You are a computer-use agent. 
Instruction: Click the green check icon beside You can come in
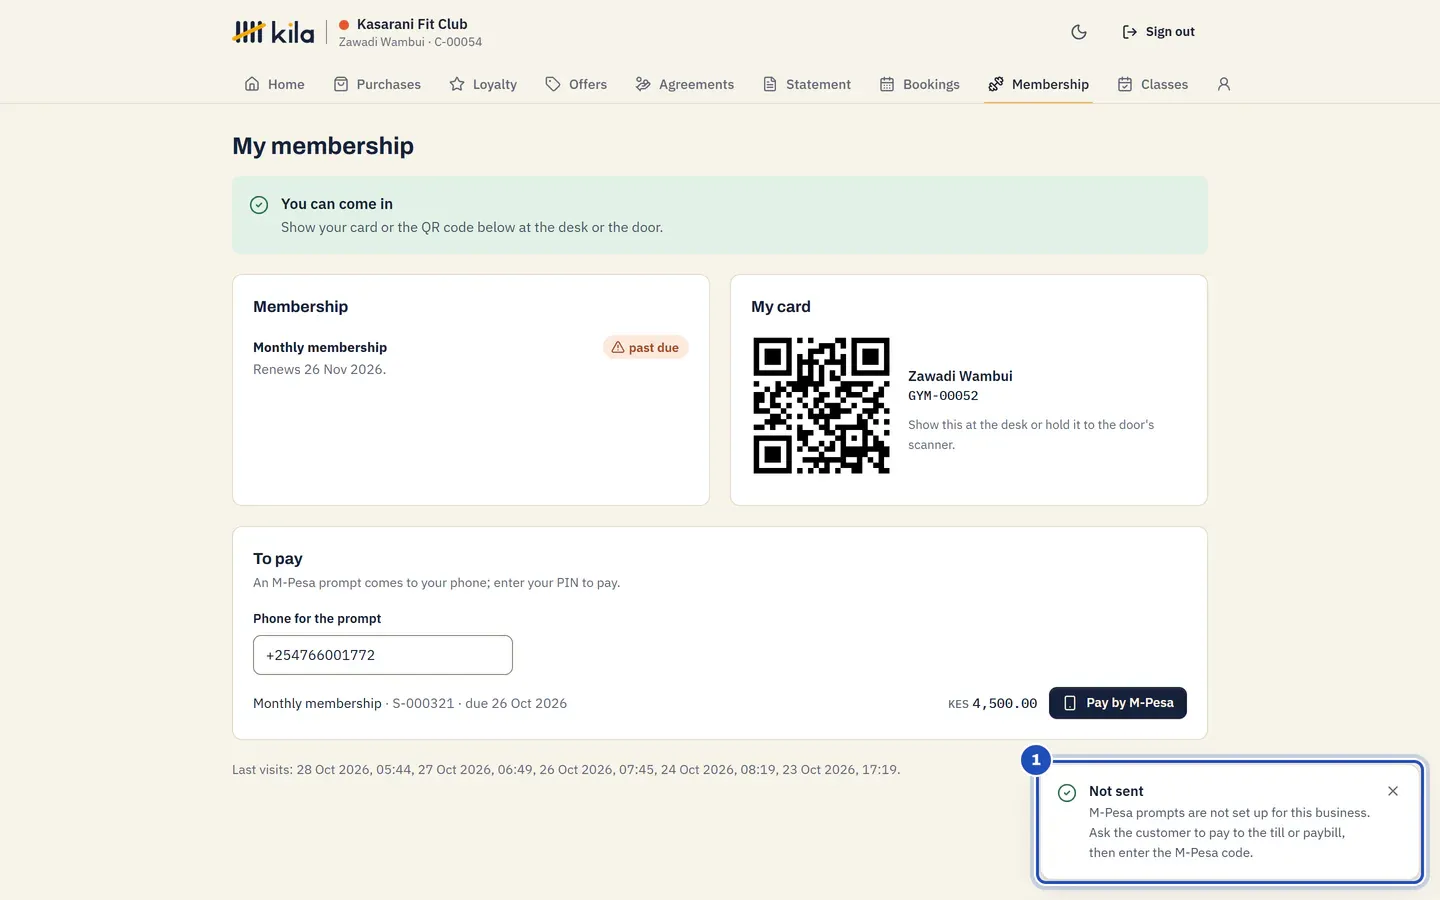coord(259,204)
